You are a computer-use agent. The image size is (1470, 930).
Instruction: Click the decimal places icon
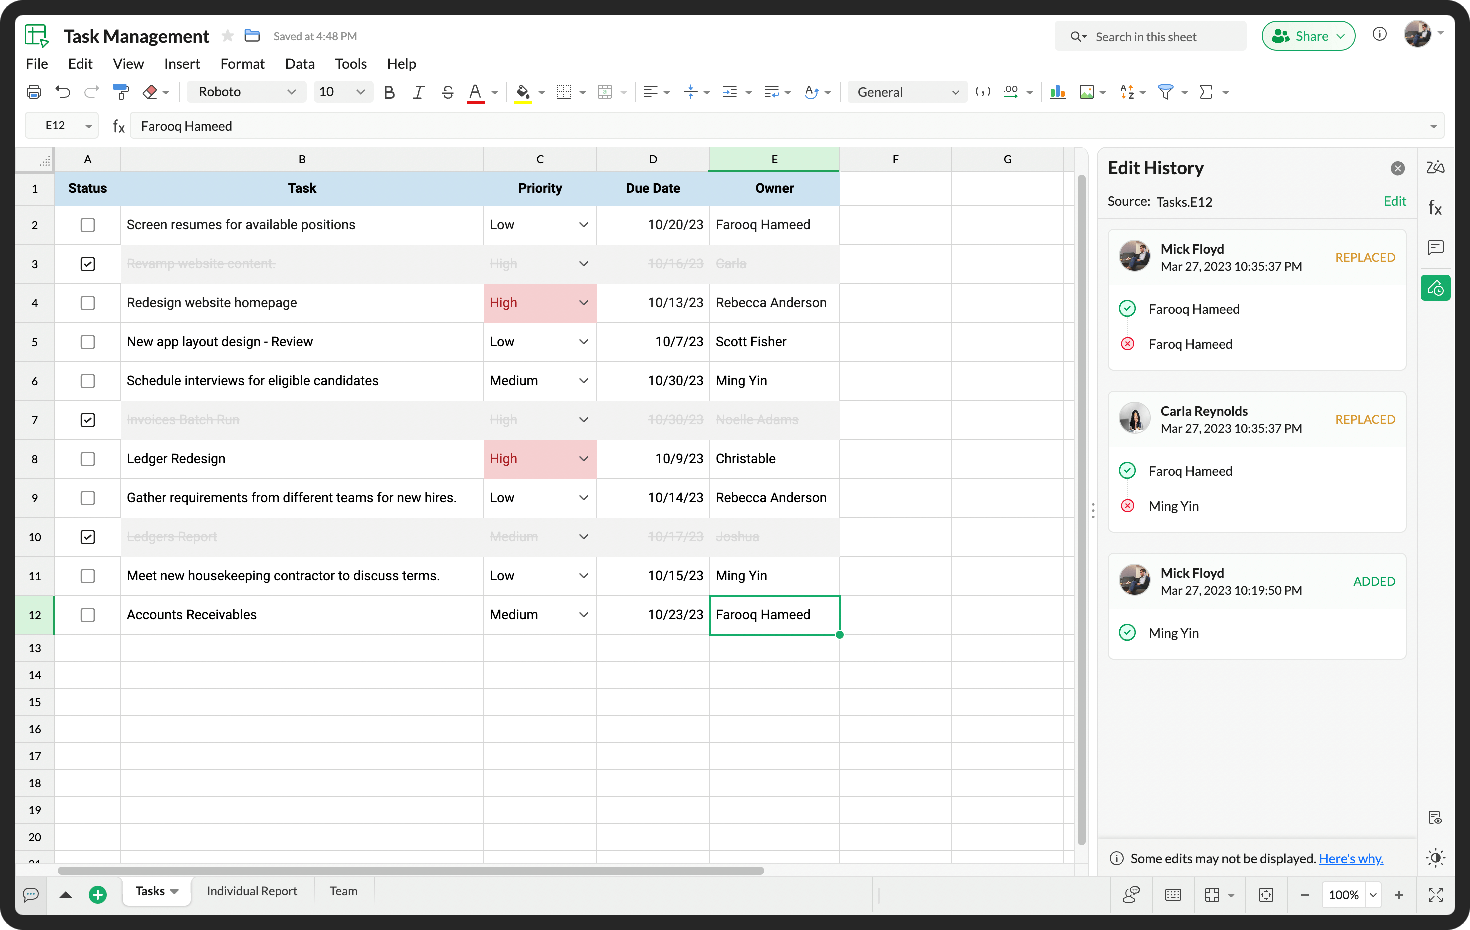1011,92
